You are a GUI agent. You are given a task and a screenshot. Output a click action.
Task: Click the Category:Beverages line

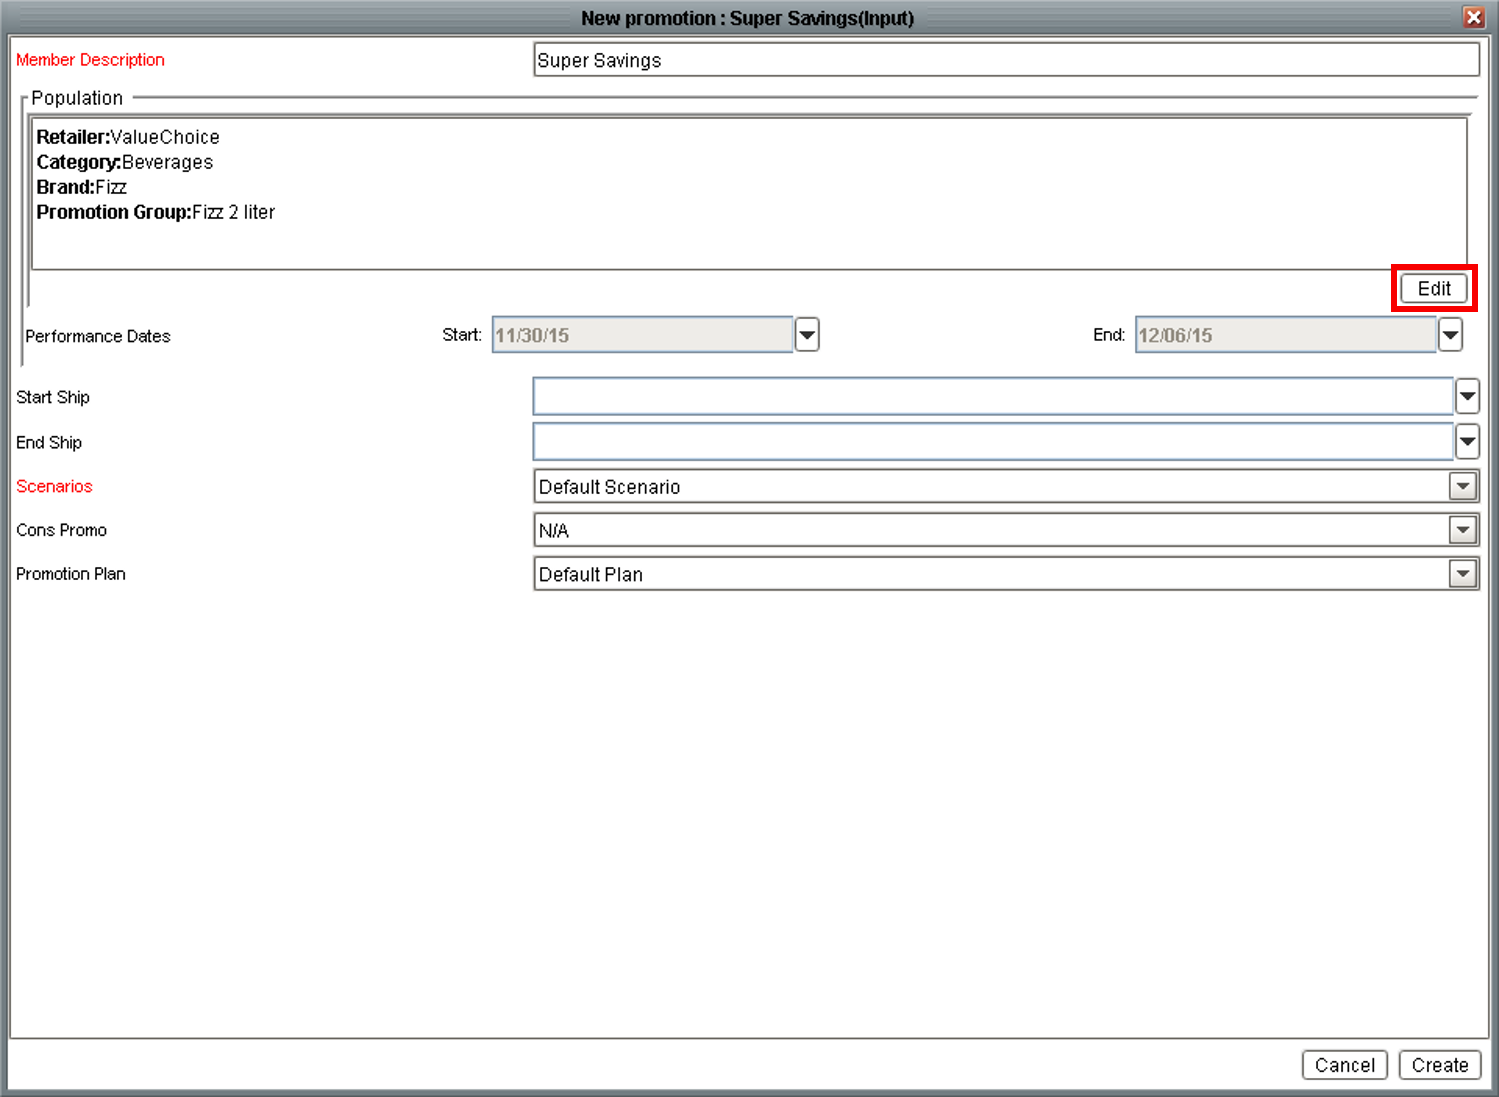click(x=125, y=162)
